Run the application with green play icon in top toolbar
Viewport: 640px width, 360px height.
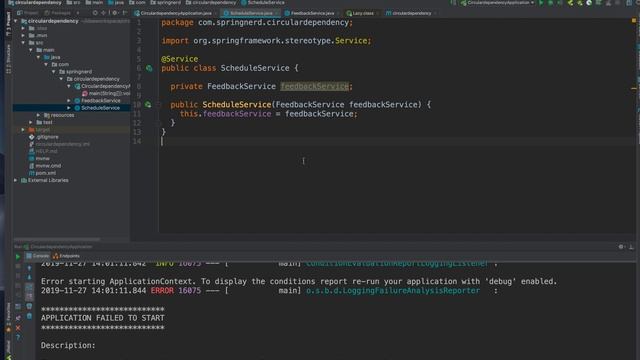(x=541, y=3)
